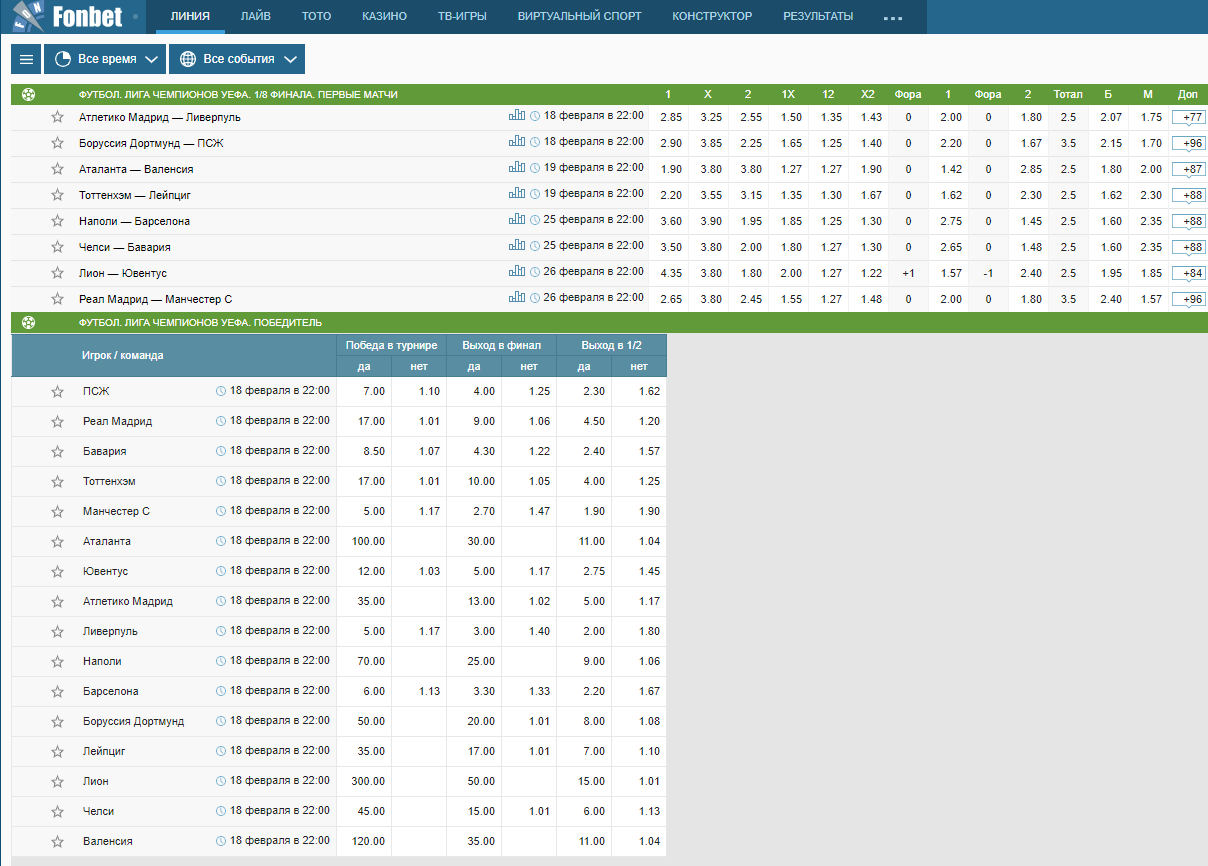Image resolution: width=1208 pixels, height=866 pixels.
Task: Open statistics chart for Тоттенхэм — Лейпциг
Action: pyautogui.click(x=517, y=193)
